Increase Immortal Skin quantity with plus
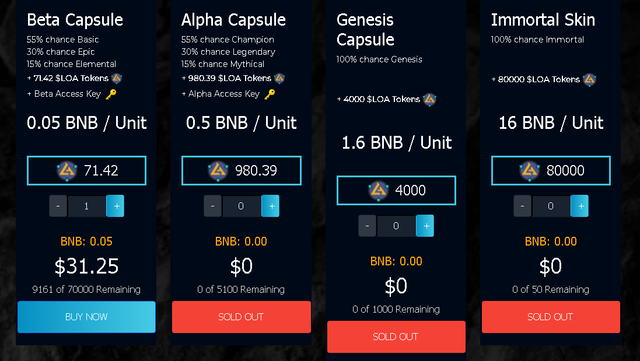640x361 pixels. [x=580, y=206]
